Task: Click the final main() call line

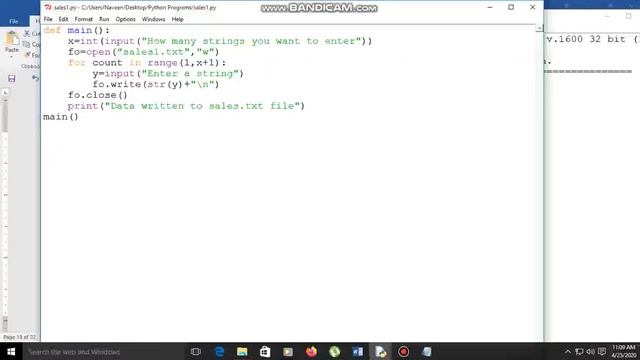Action: (x=60, y=117)
